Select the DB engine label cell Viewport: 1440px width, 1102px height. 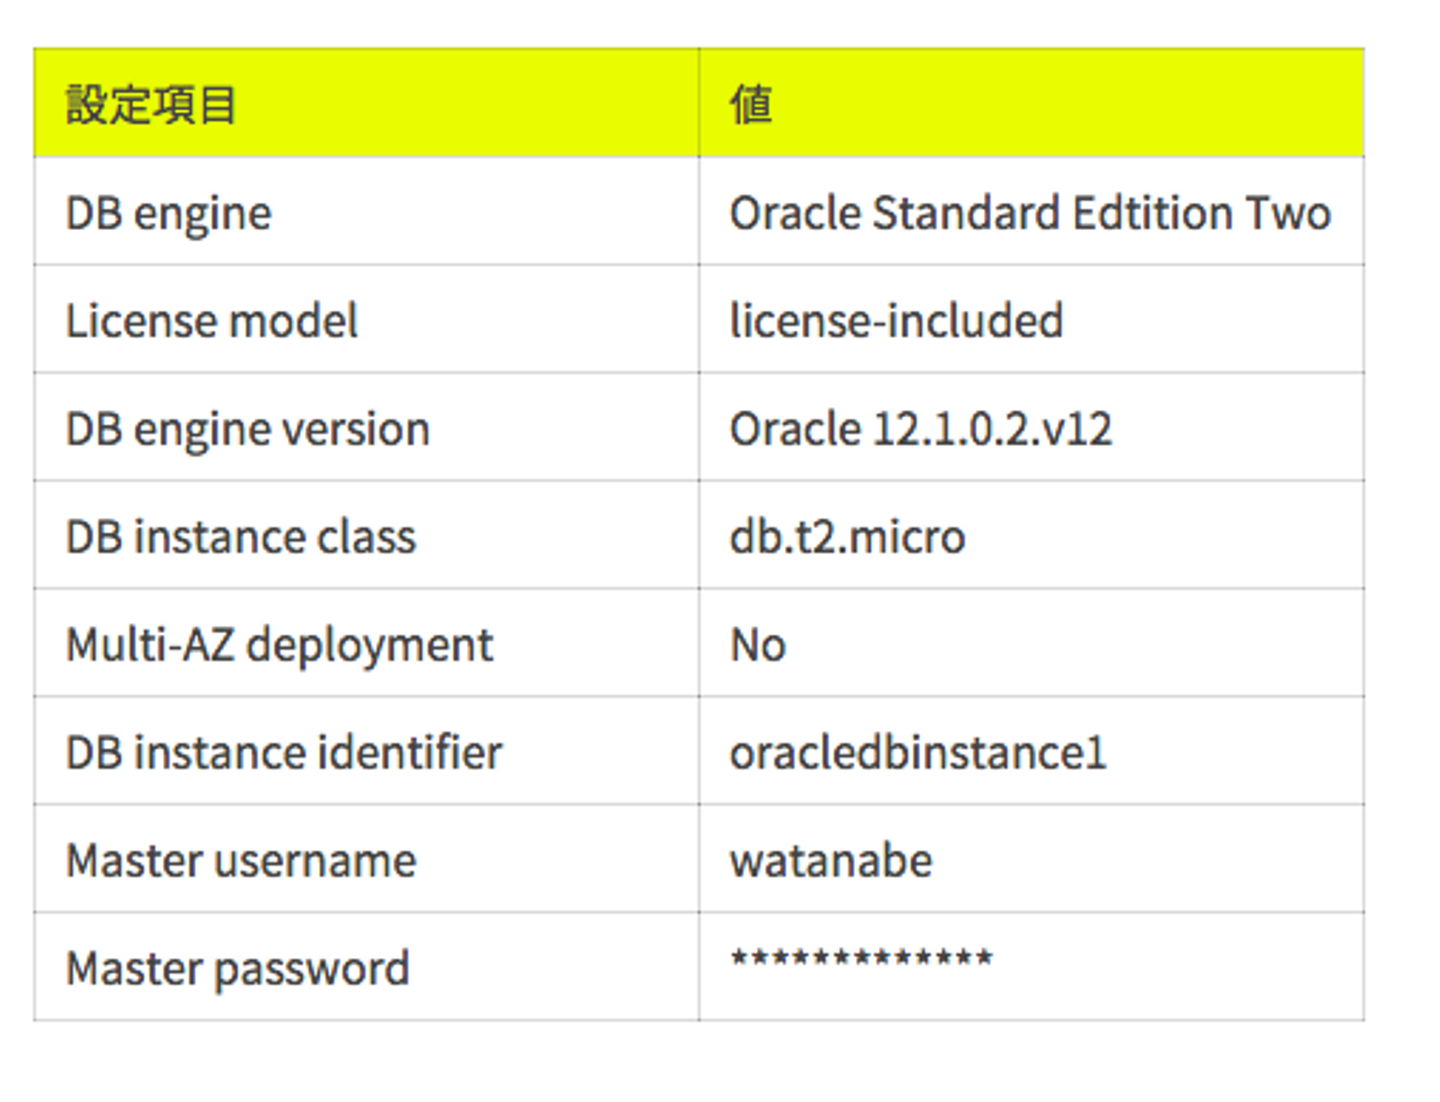coord(168,213)
